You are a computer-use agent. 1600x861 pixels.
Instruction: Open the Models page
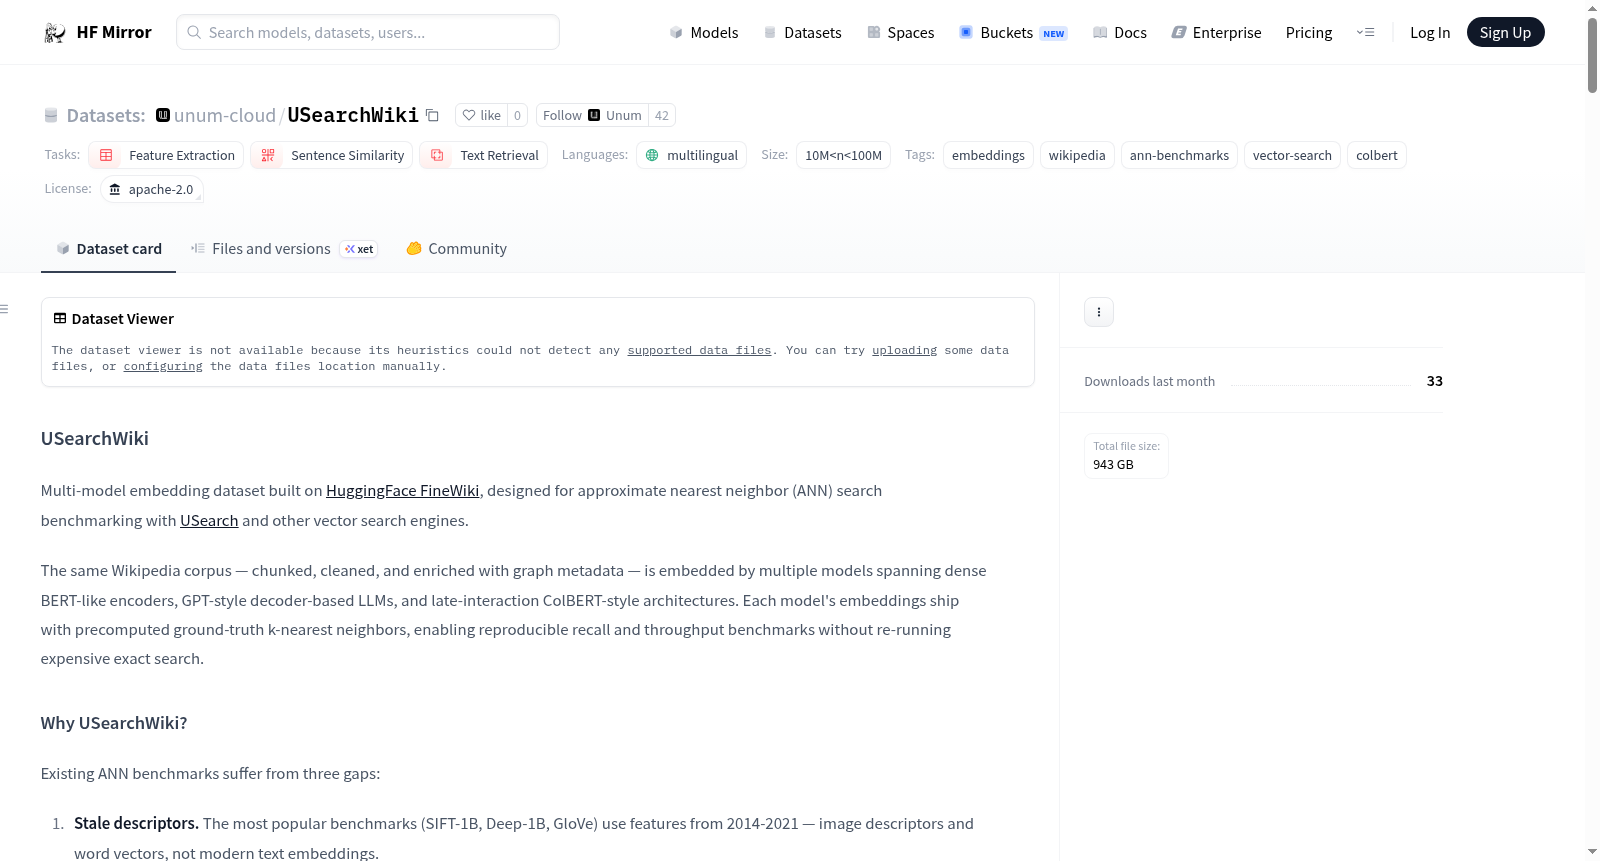coord(704,33)
